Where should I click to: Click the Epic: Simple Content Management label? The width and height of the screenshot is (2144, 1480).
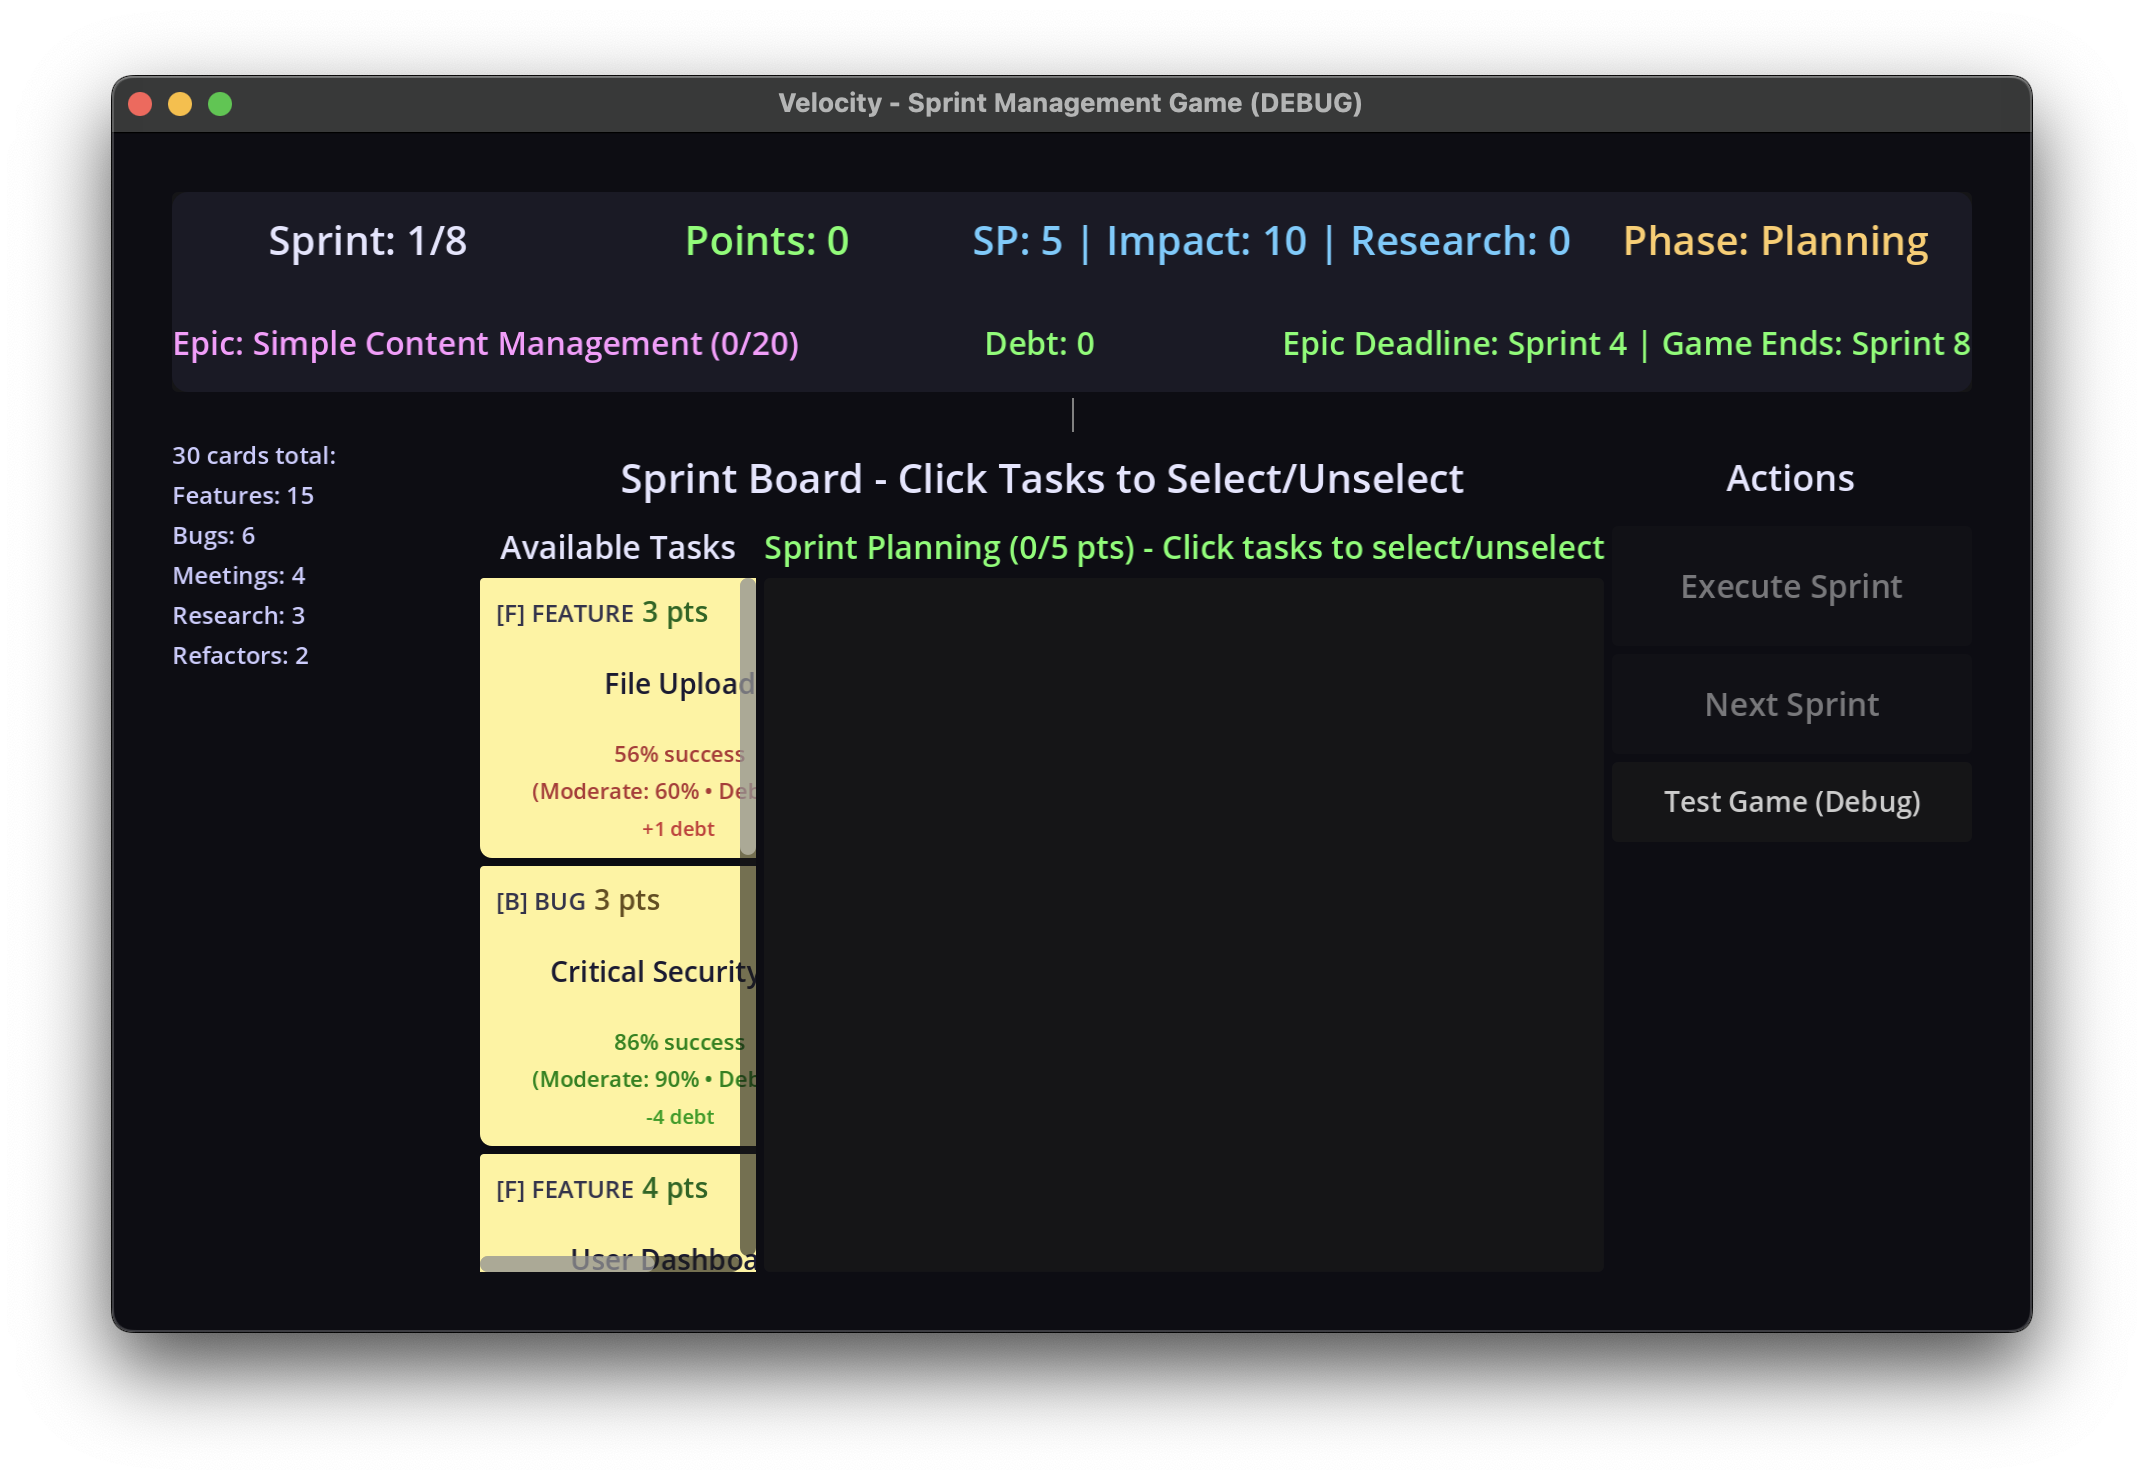pyautogui.click(x=485, y=344)
